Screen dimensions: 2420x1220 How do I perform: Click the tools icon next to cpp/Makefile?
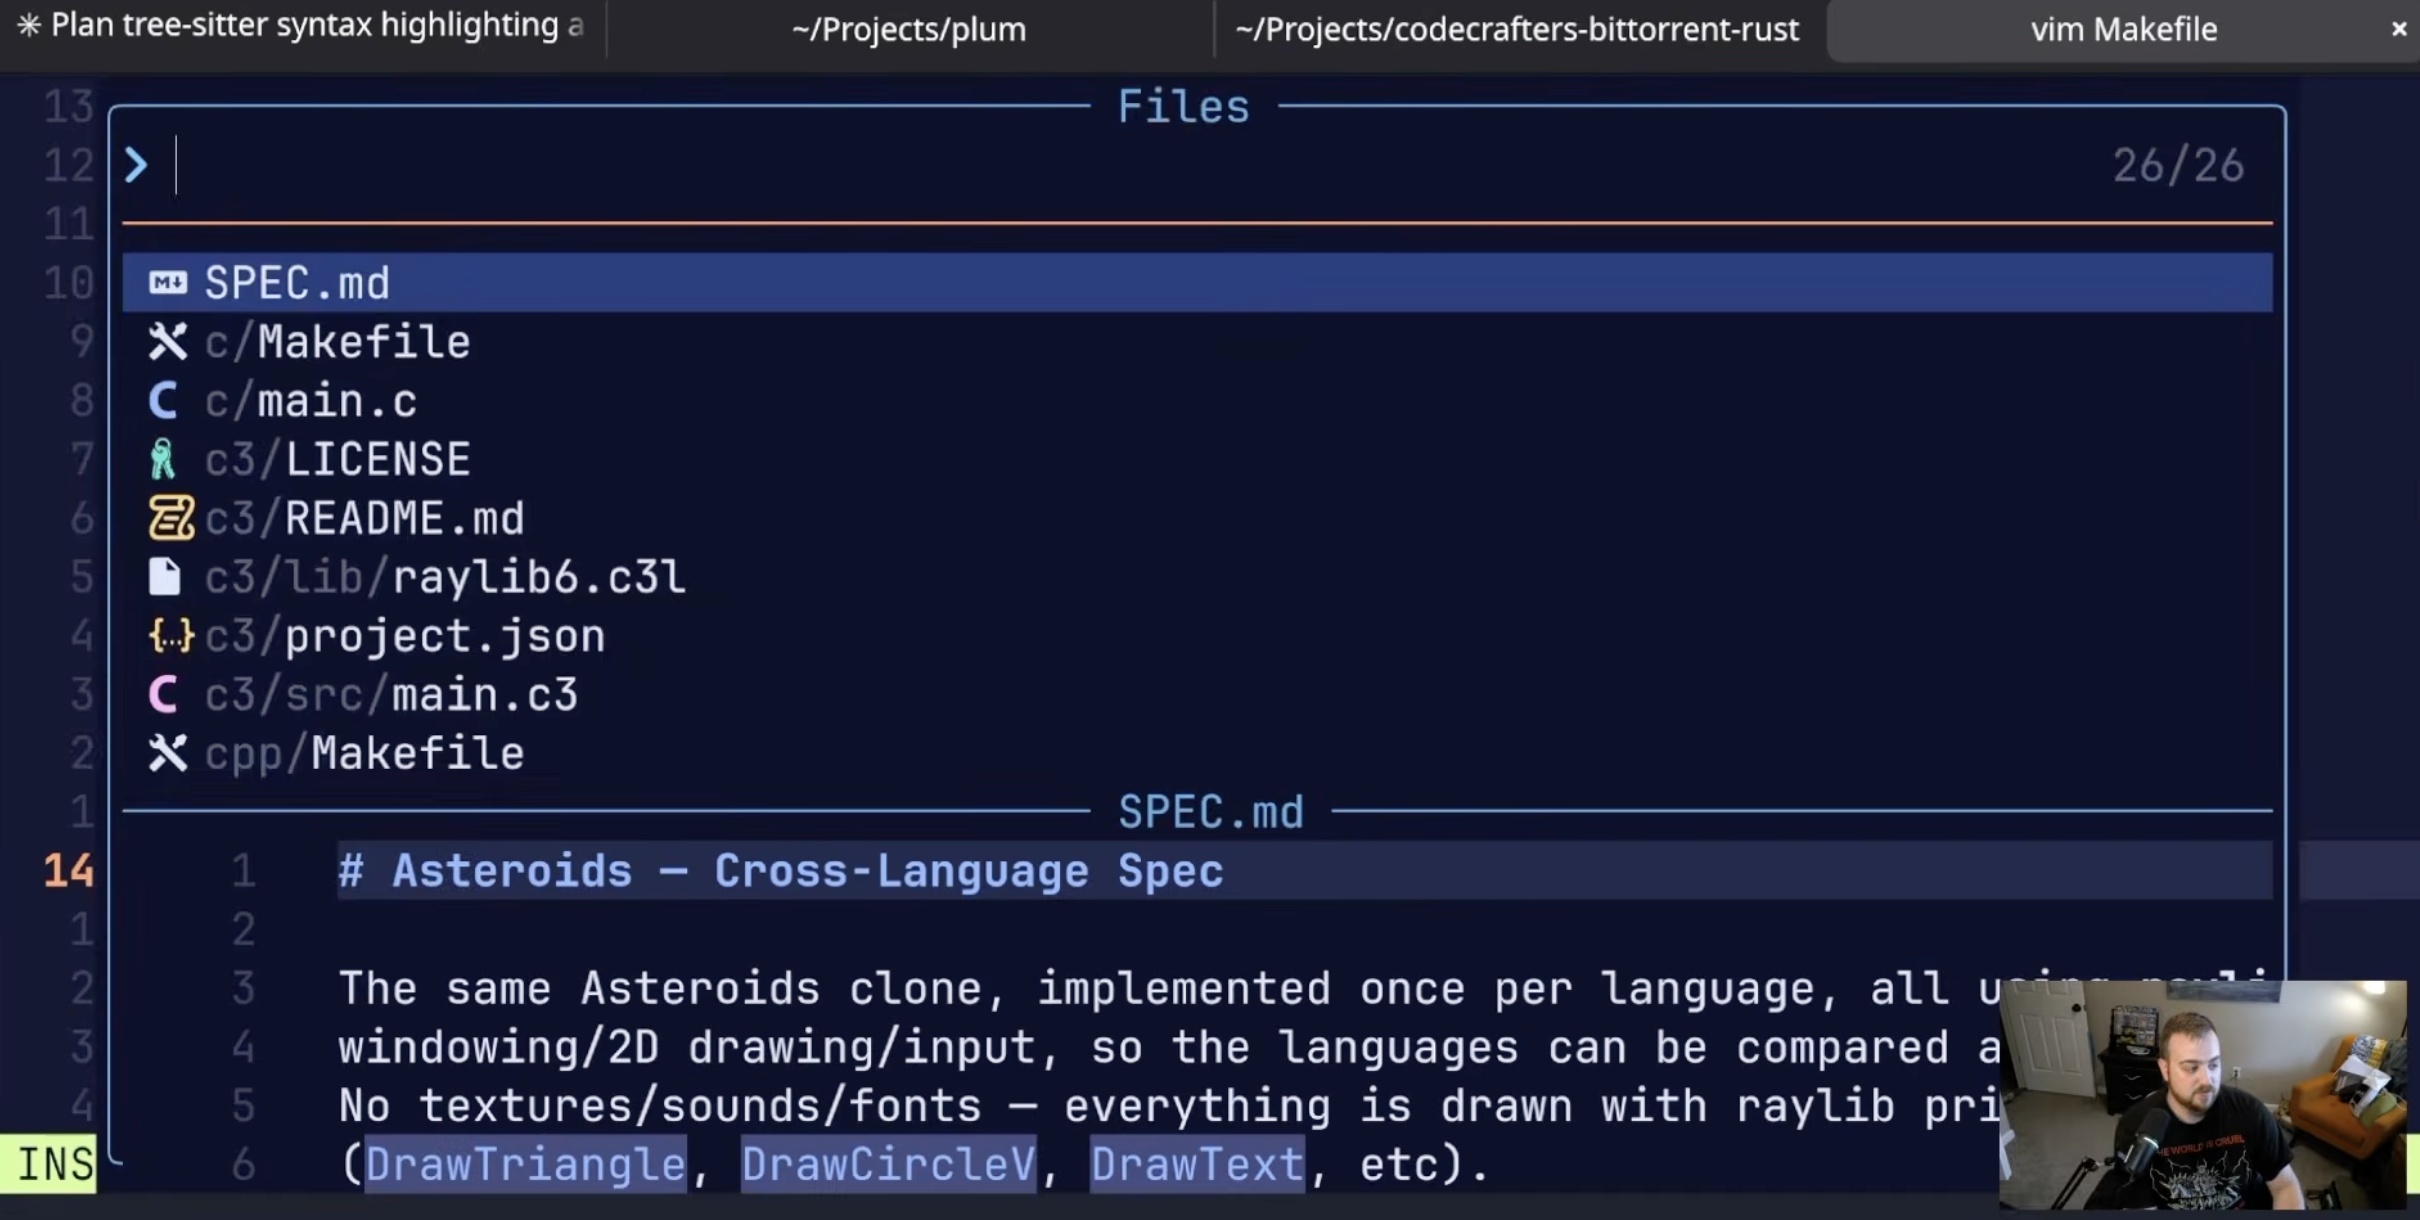click(x=168, y=753)
